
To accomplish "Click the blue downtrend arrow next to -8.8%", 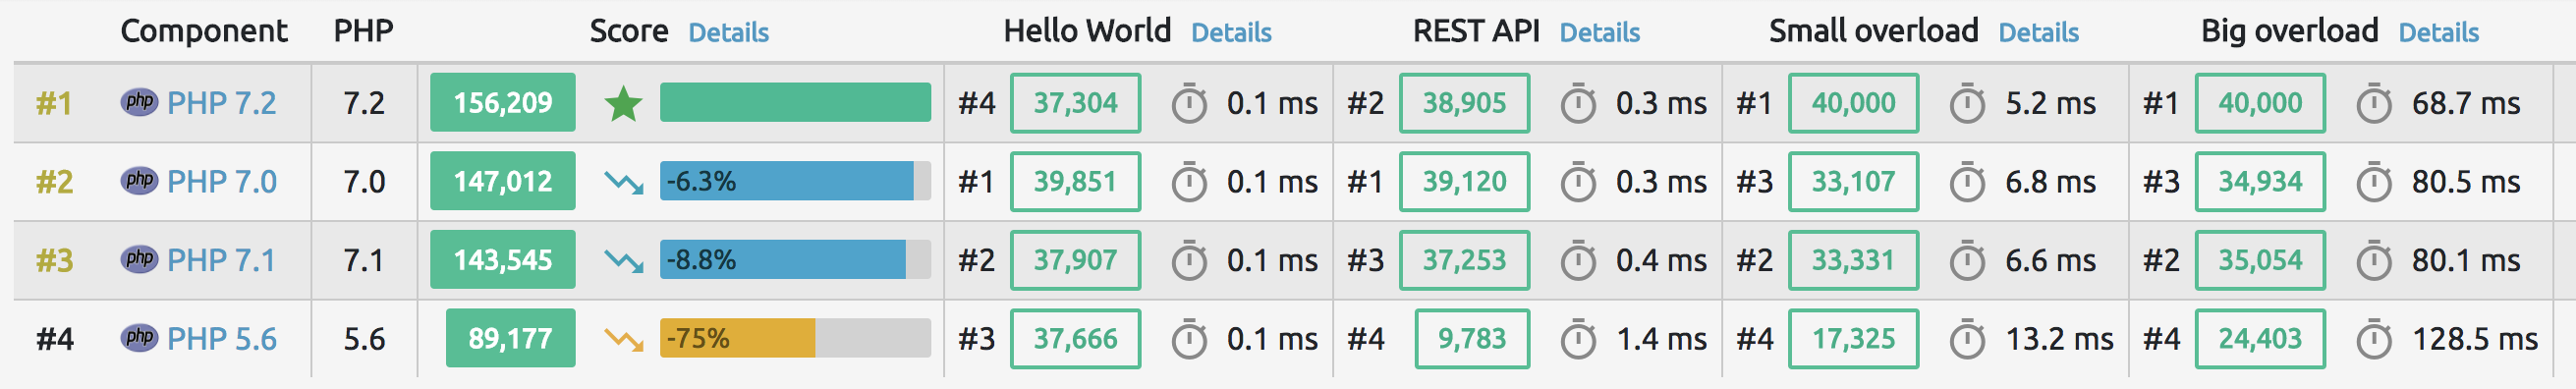I will (x=623, y=260).
